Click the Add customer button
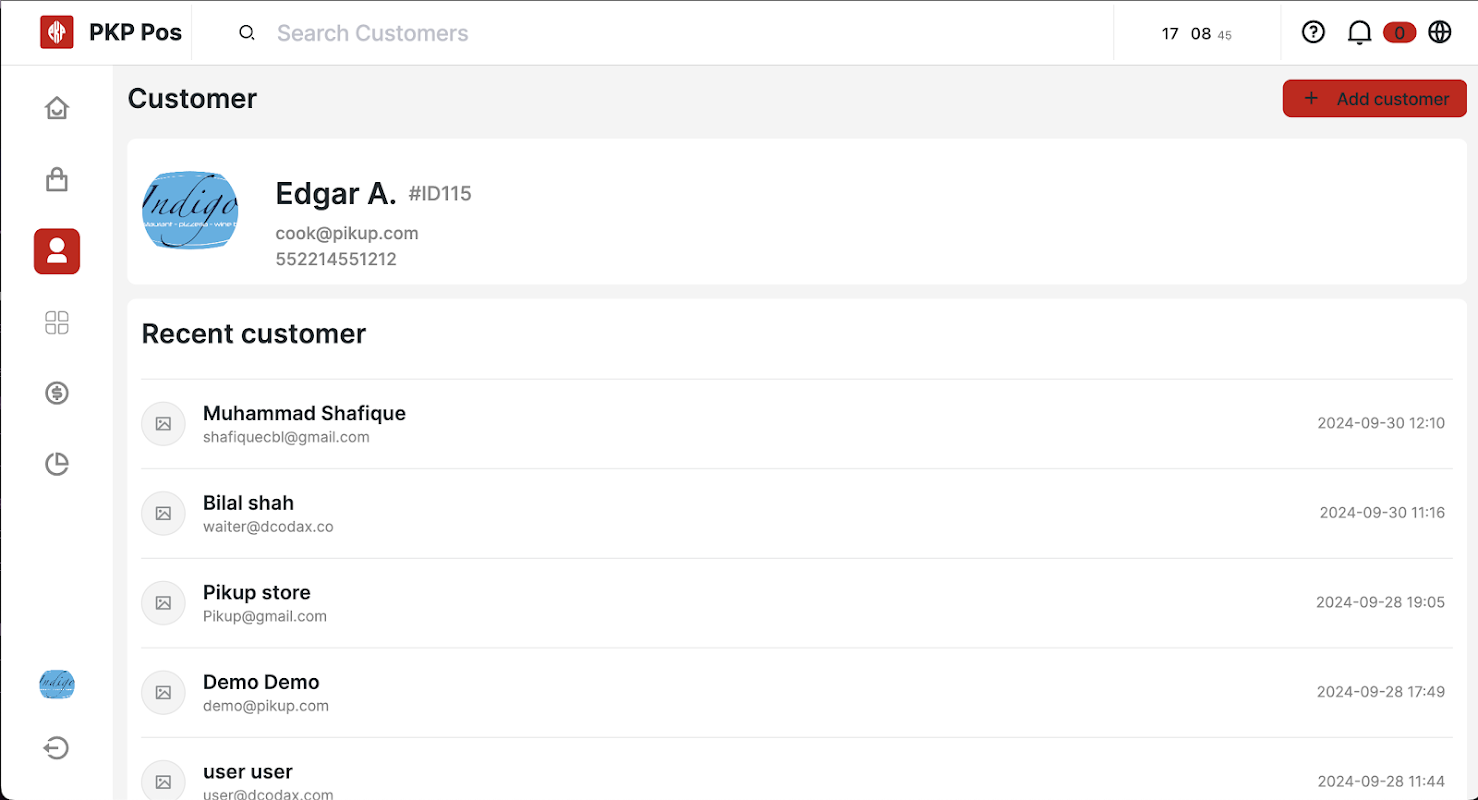1478x800 pixels. pos(1374,99)
